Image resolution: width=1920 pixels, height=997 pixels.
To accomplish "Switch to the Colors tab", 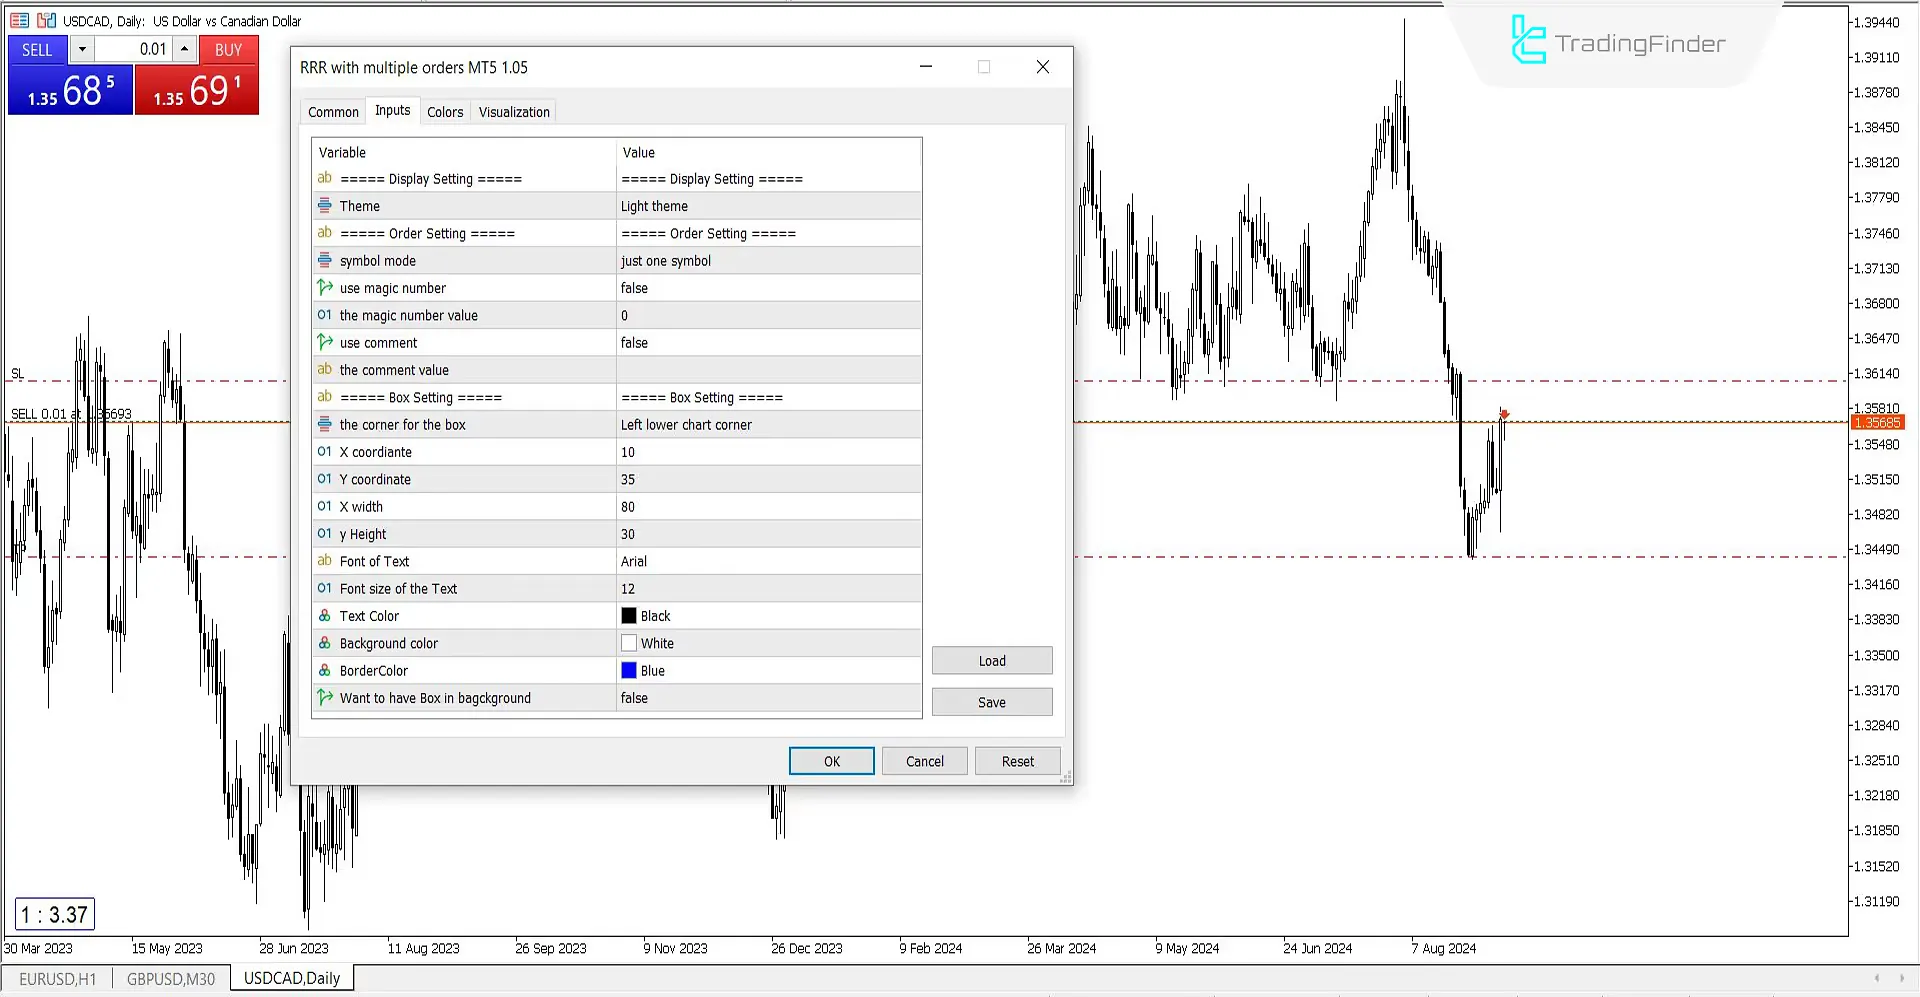I will (445, 111).
